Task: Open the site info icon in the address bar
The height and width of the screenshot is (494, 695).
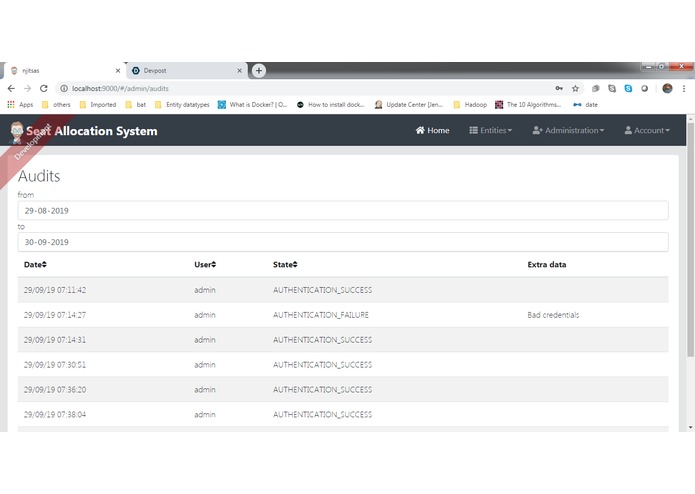Action: (x=64, y=89)
